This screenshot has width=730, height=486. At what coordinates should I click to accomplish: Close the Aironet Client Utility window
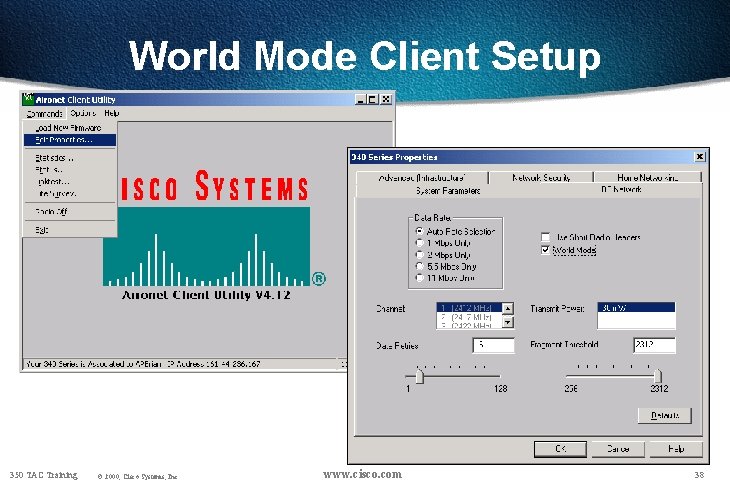coord(386,99)
